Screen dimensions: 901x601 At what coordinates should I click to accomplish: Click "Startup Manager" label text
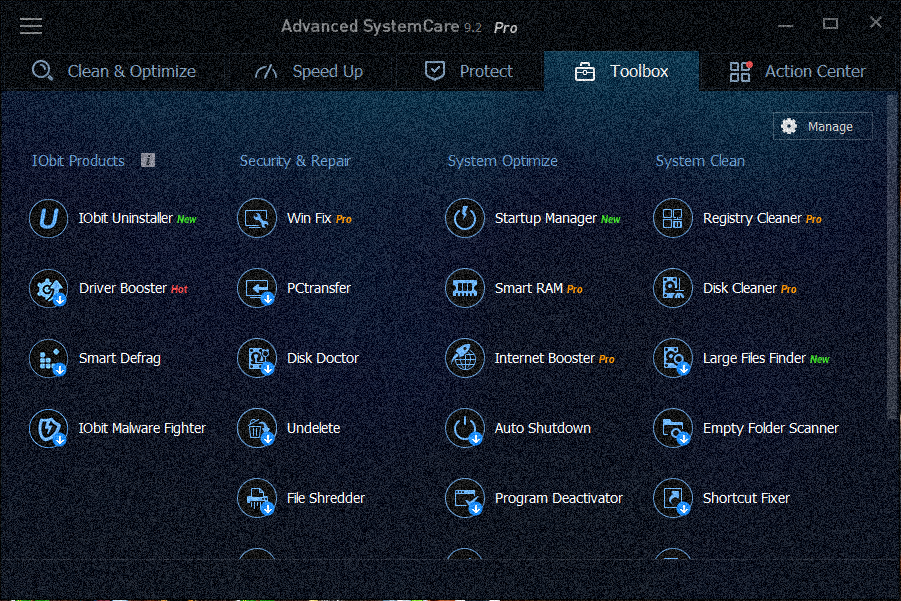pos(545,218)
